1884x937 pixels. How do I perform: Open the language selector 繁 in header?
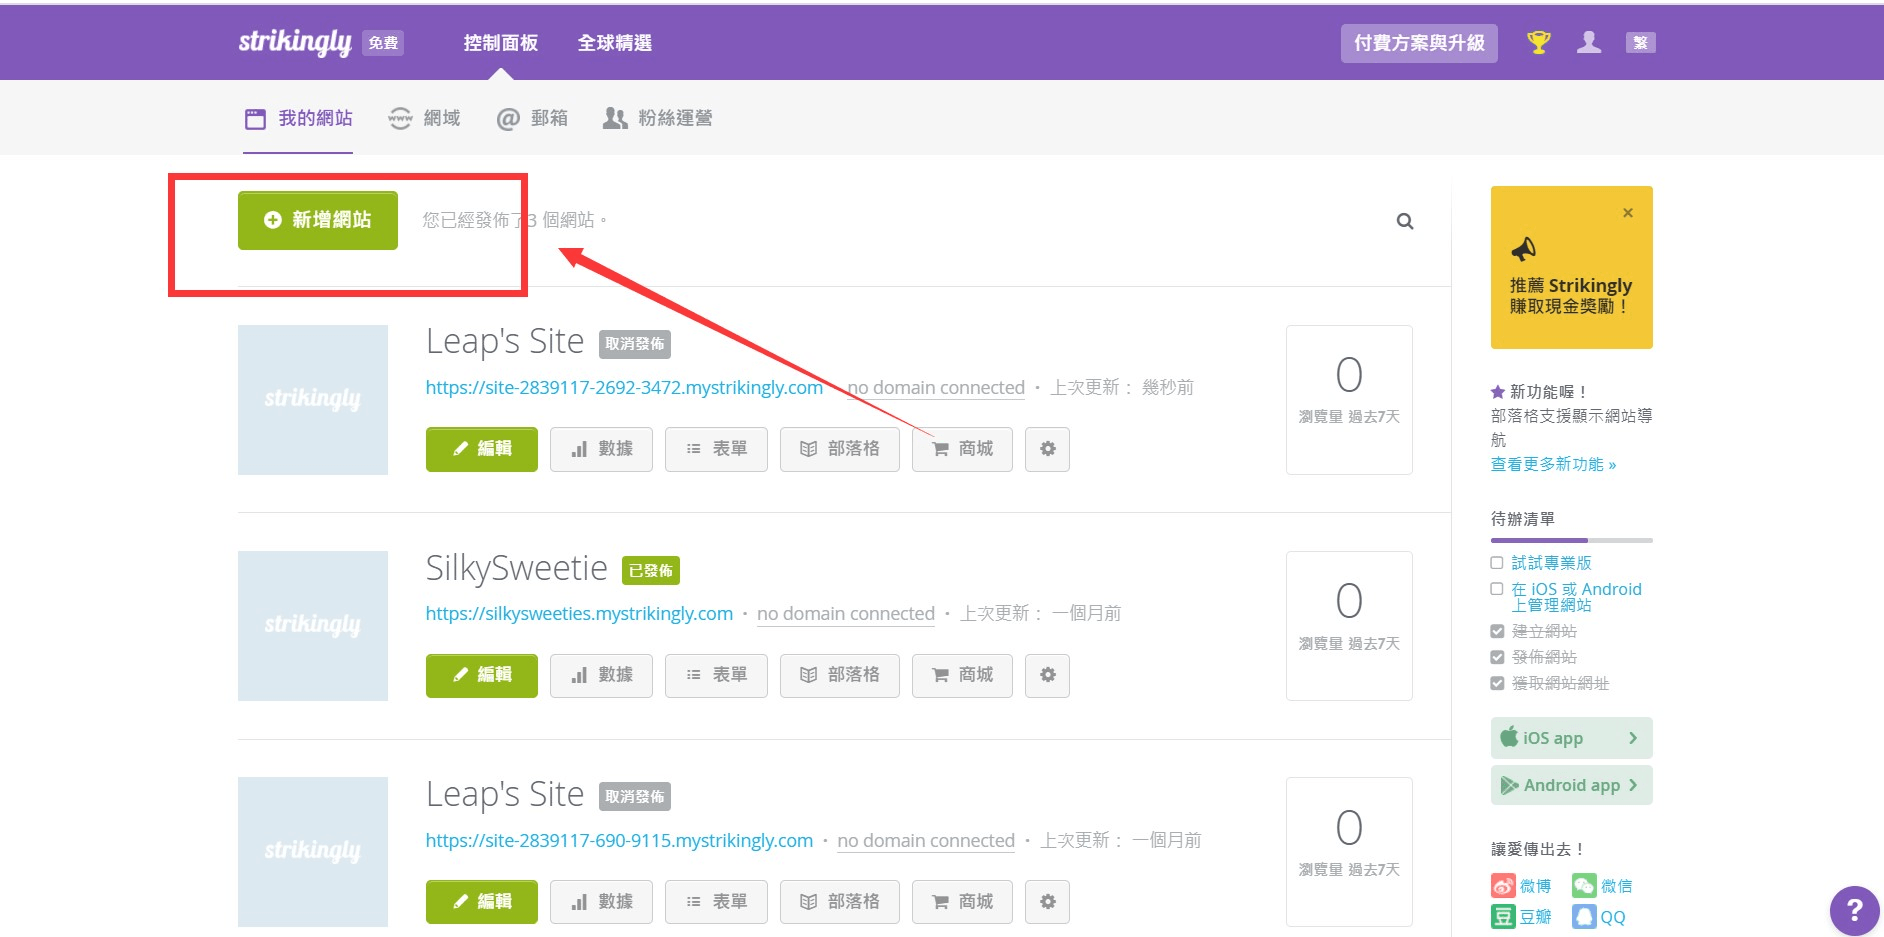click(x=1640, y=43)
